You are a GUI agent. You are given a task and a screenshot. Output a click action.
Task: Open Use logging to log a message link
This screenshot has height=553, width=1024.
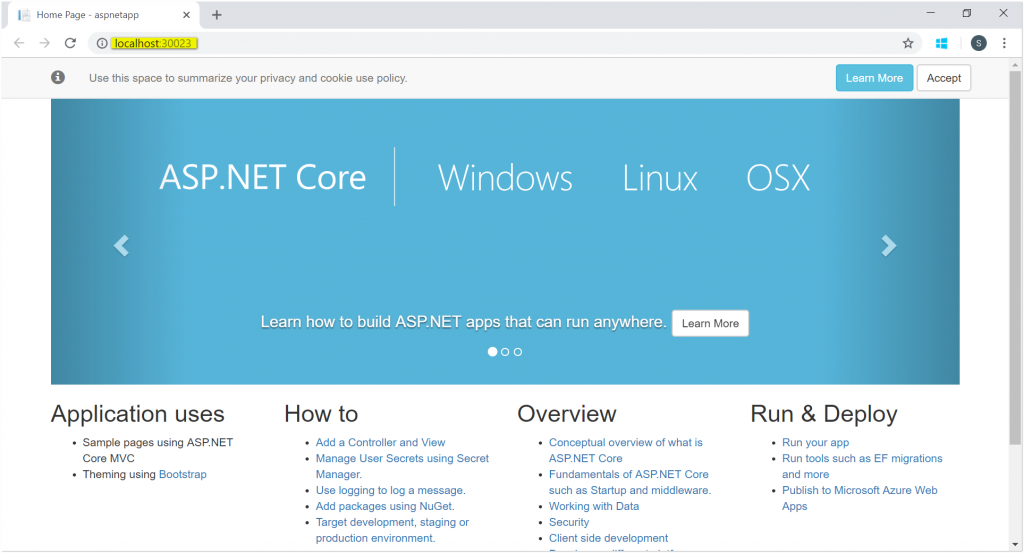click(391, 490)
